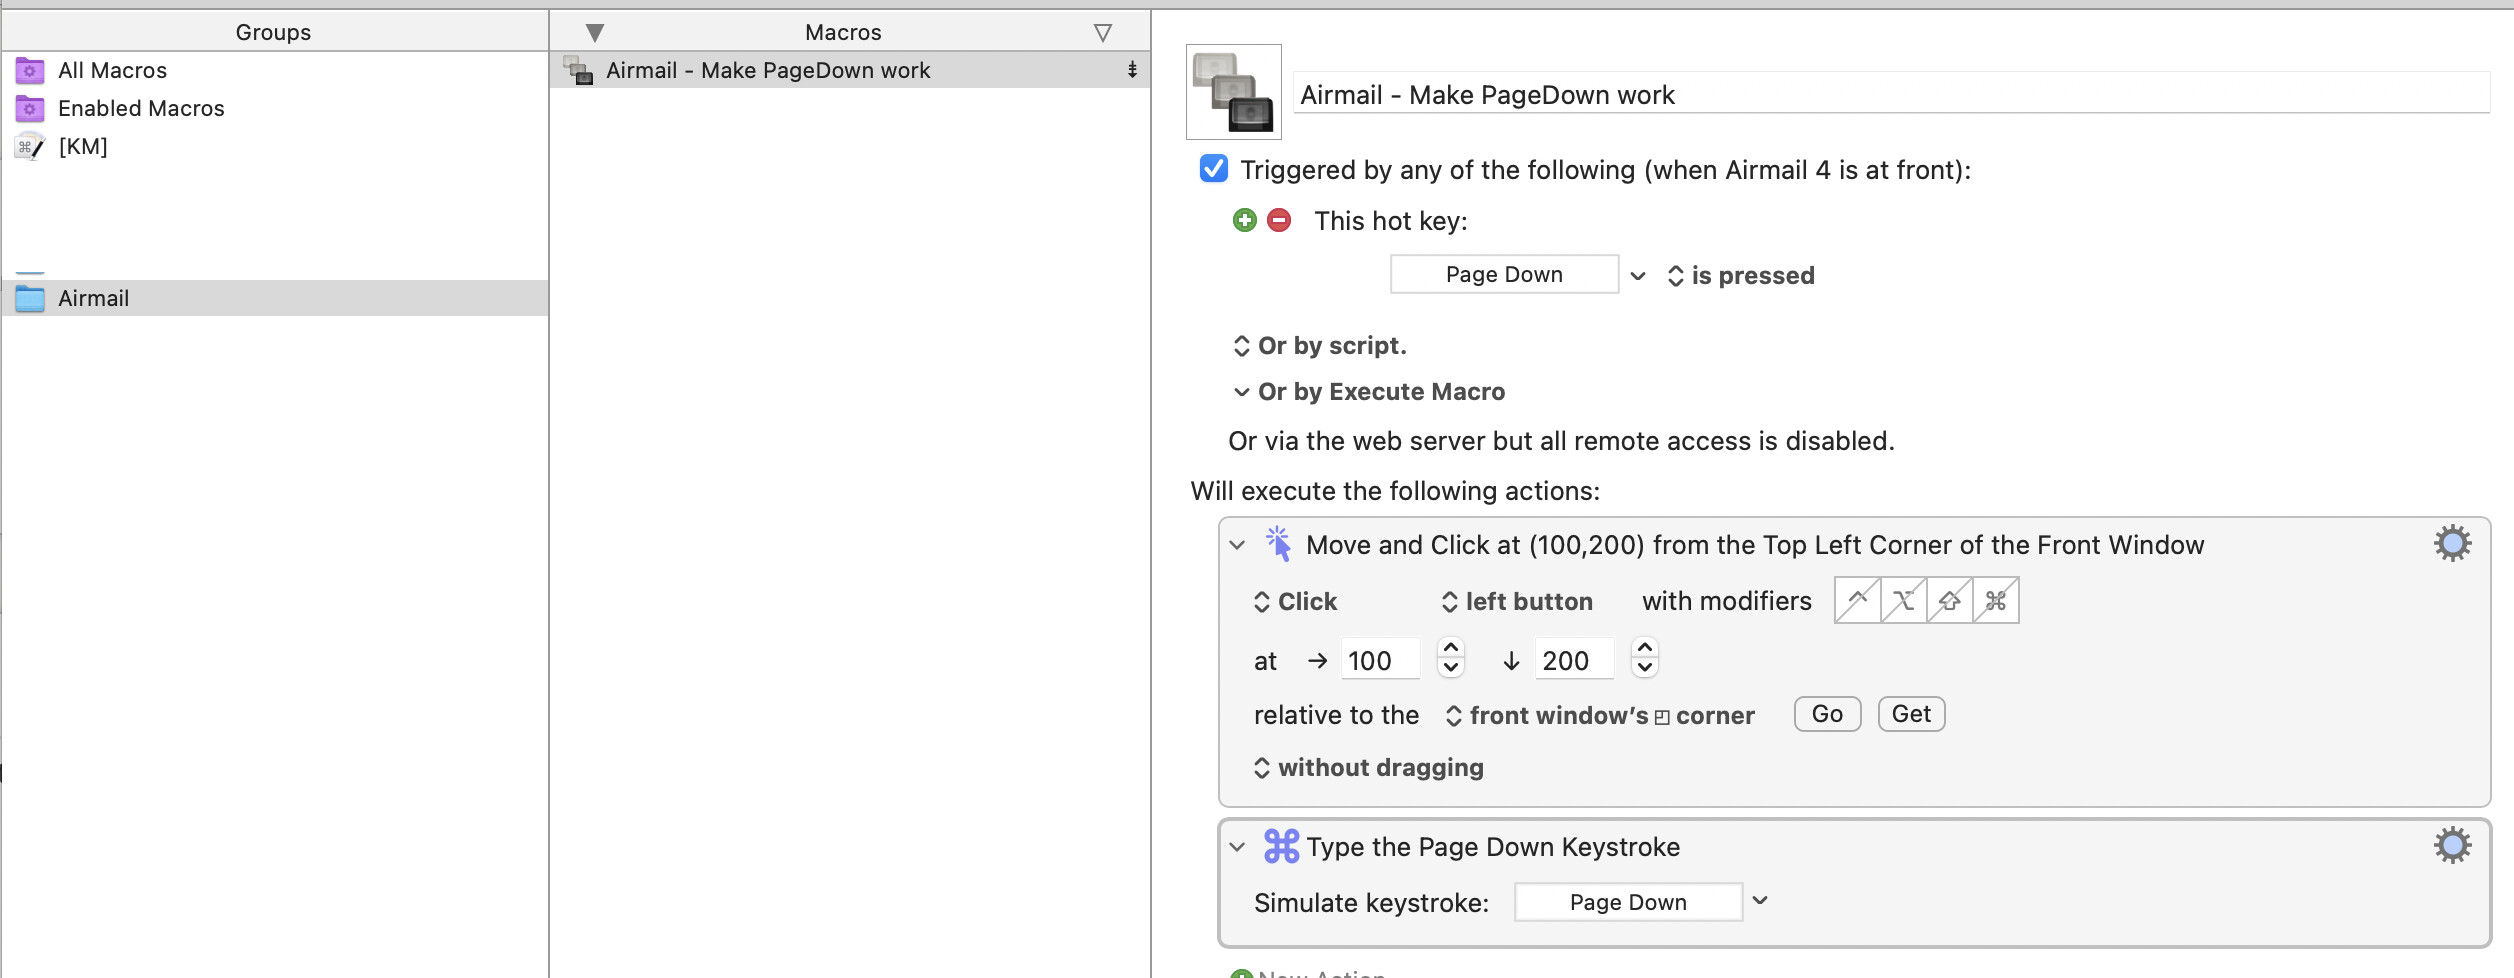Open the dropdown arrow beside hot key field
This screenshot has width=2514, height=978.
pyautogui.click(x=1638, y=275)
